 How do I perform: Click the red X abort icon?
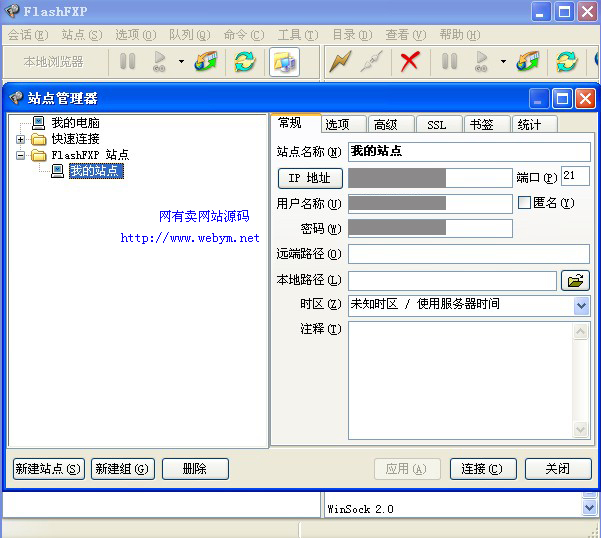(x=410, y=61)
